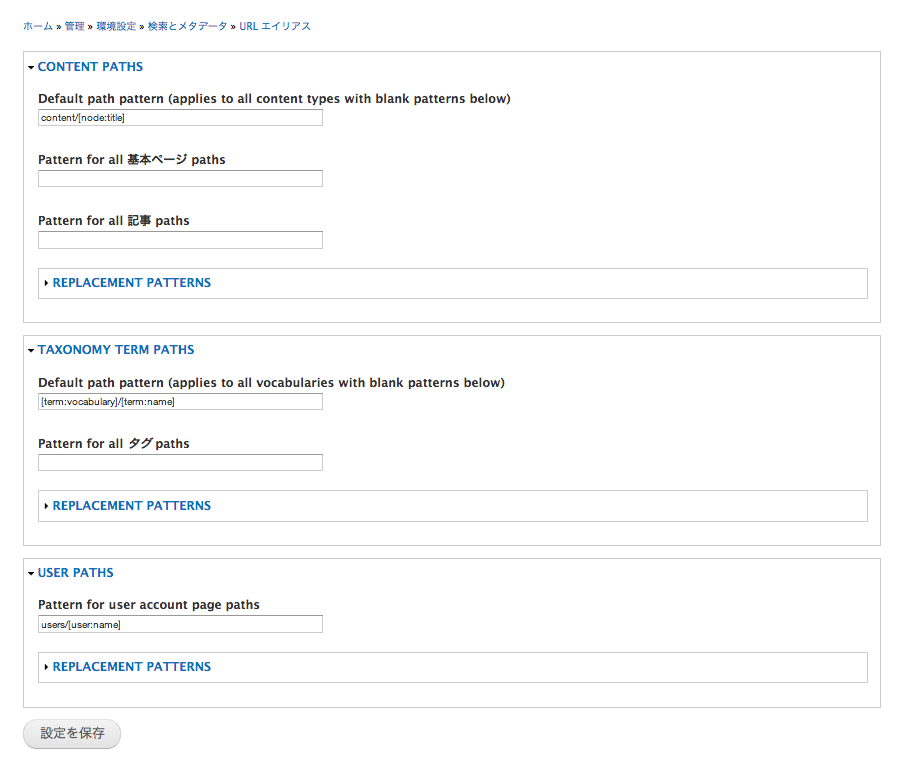Image resolution: width=899 pixels, height=769 pixels.
Task: Go to ホーム breadcrumb link
Action: pyautogui.click(x=38, y=26)
